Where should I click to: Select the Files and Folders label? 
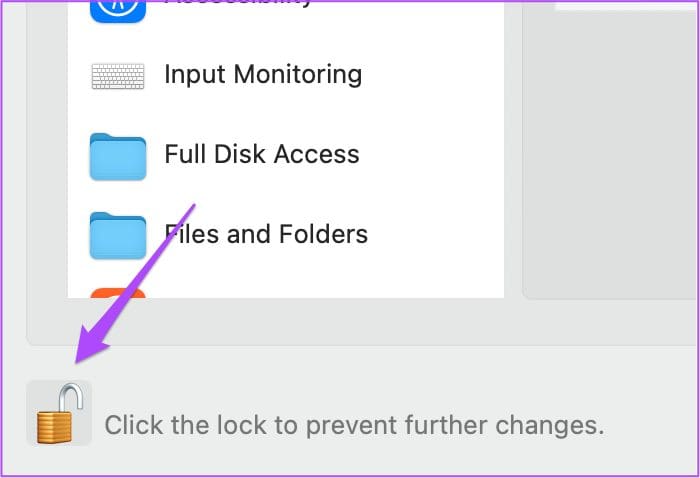tap(266, 235)
